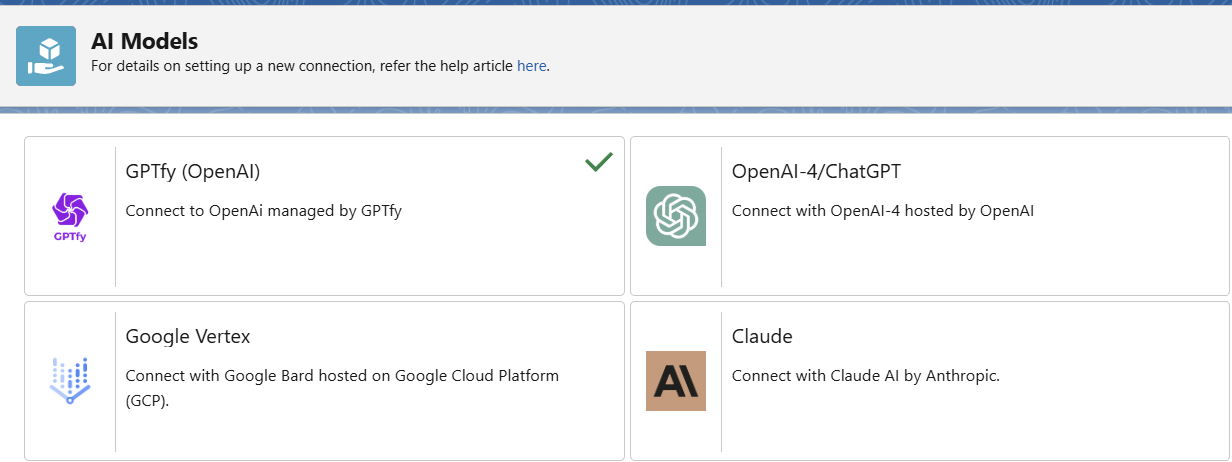The image size is (1232, 462).
Task: Click 'Connect with Google Bard hosted' description
Action: point(342,388)
